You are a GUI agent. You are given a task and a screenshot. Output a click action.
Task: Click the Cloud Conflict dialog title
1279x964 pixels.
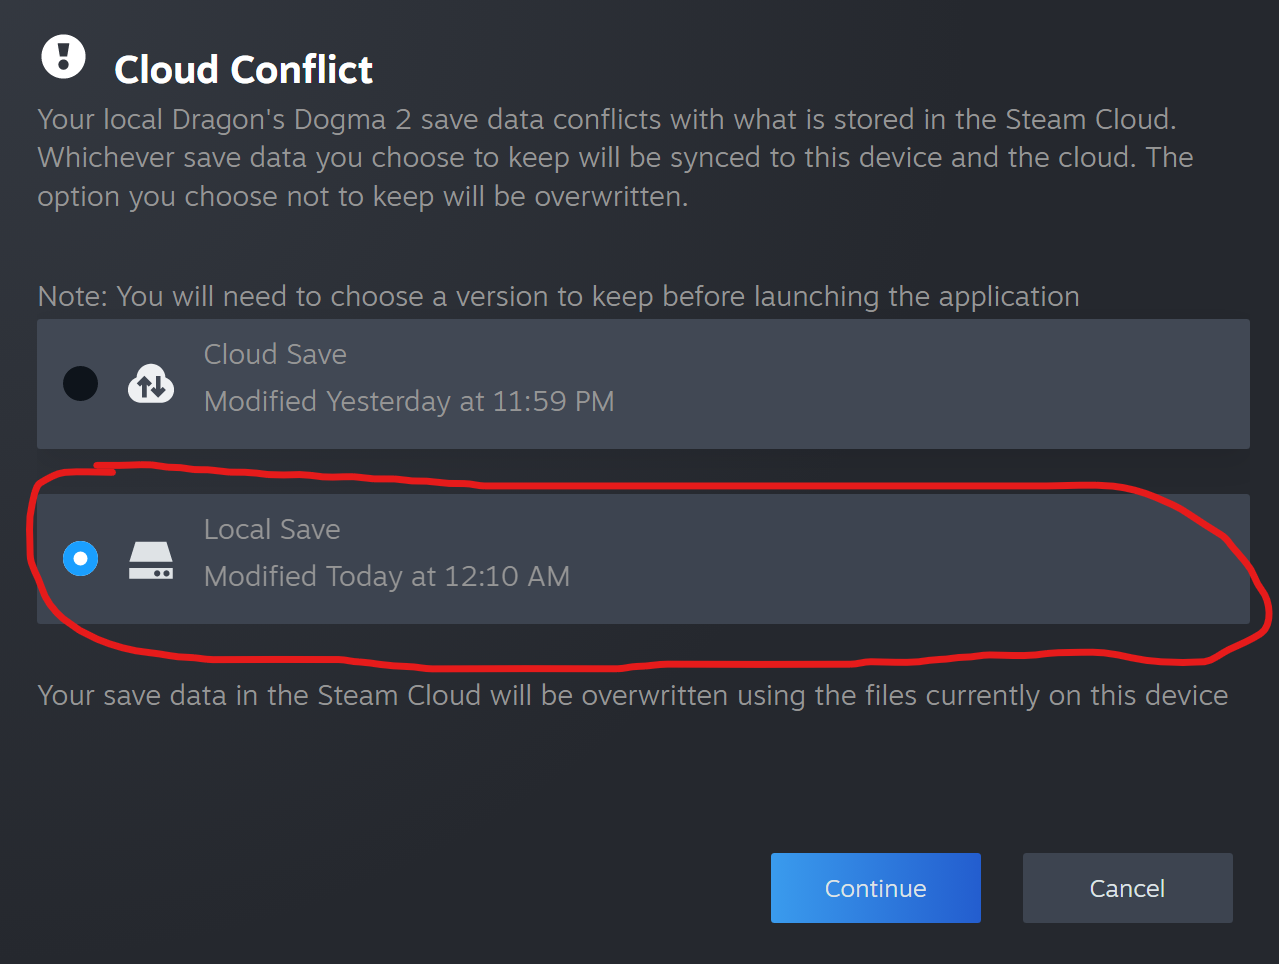tap(243, 70)
